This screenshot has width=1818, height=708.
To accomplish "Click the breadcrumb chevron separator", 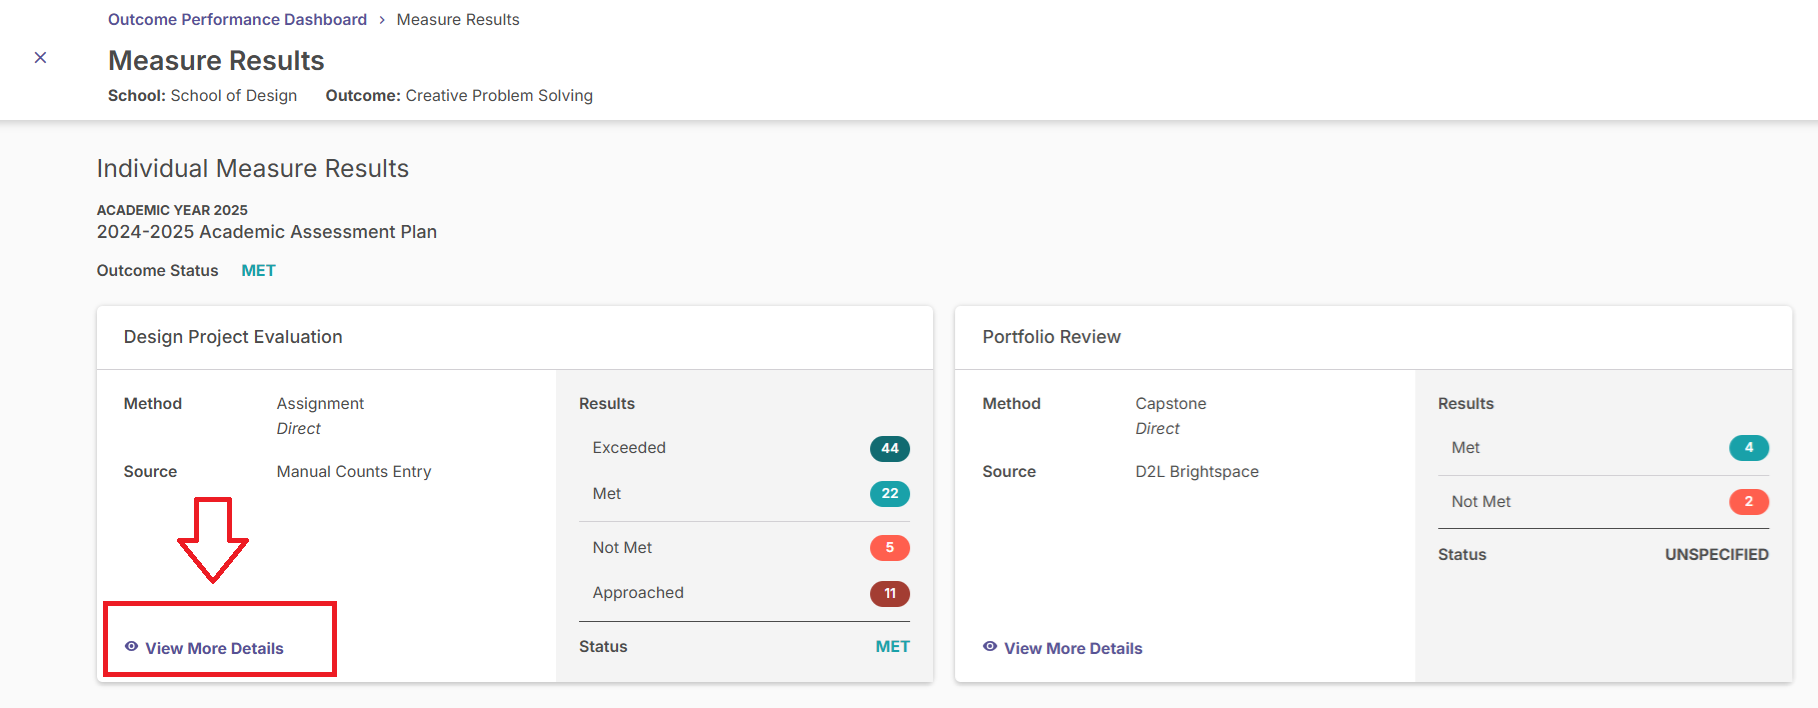I will pyautogui.click(x=382, y=20).
